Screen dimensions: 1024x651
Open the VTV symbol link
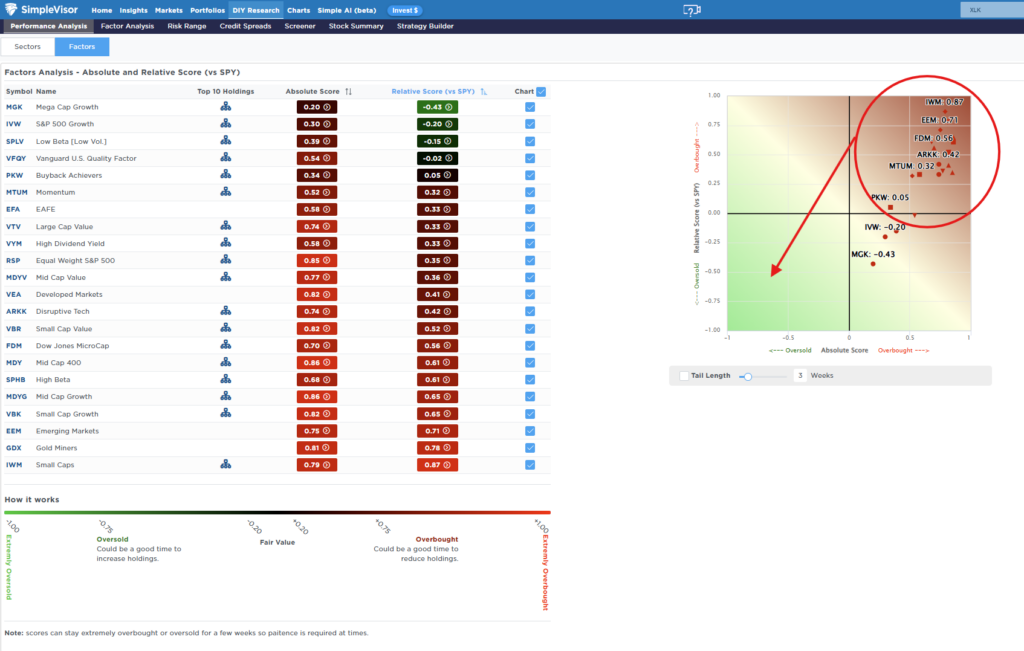[14, 226]
